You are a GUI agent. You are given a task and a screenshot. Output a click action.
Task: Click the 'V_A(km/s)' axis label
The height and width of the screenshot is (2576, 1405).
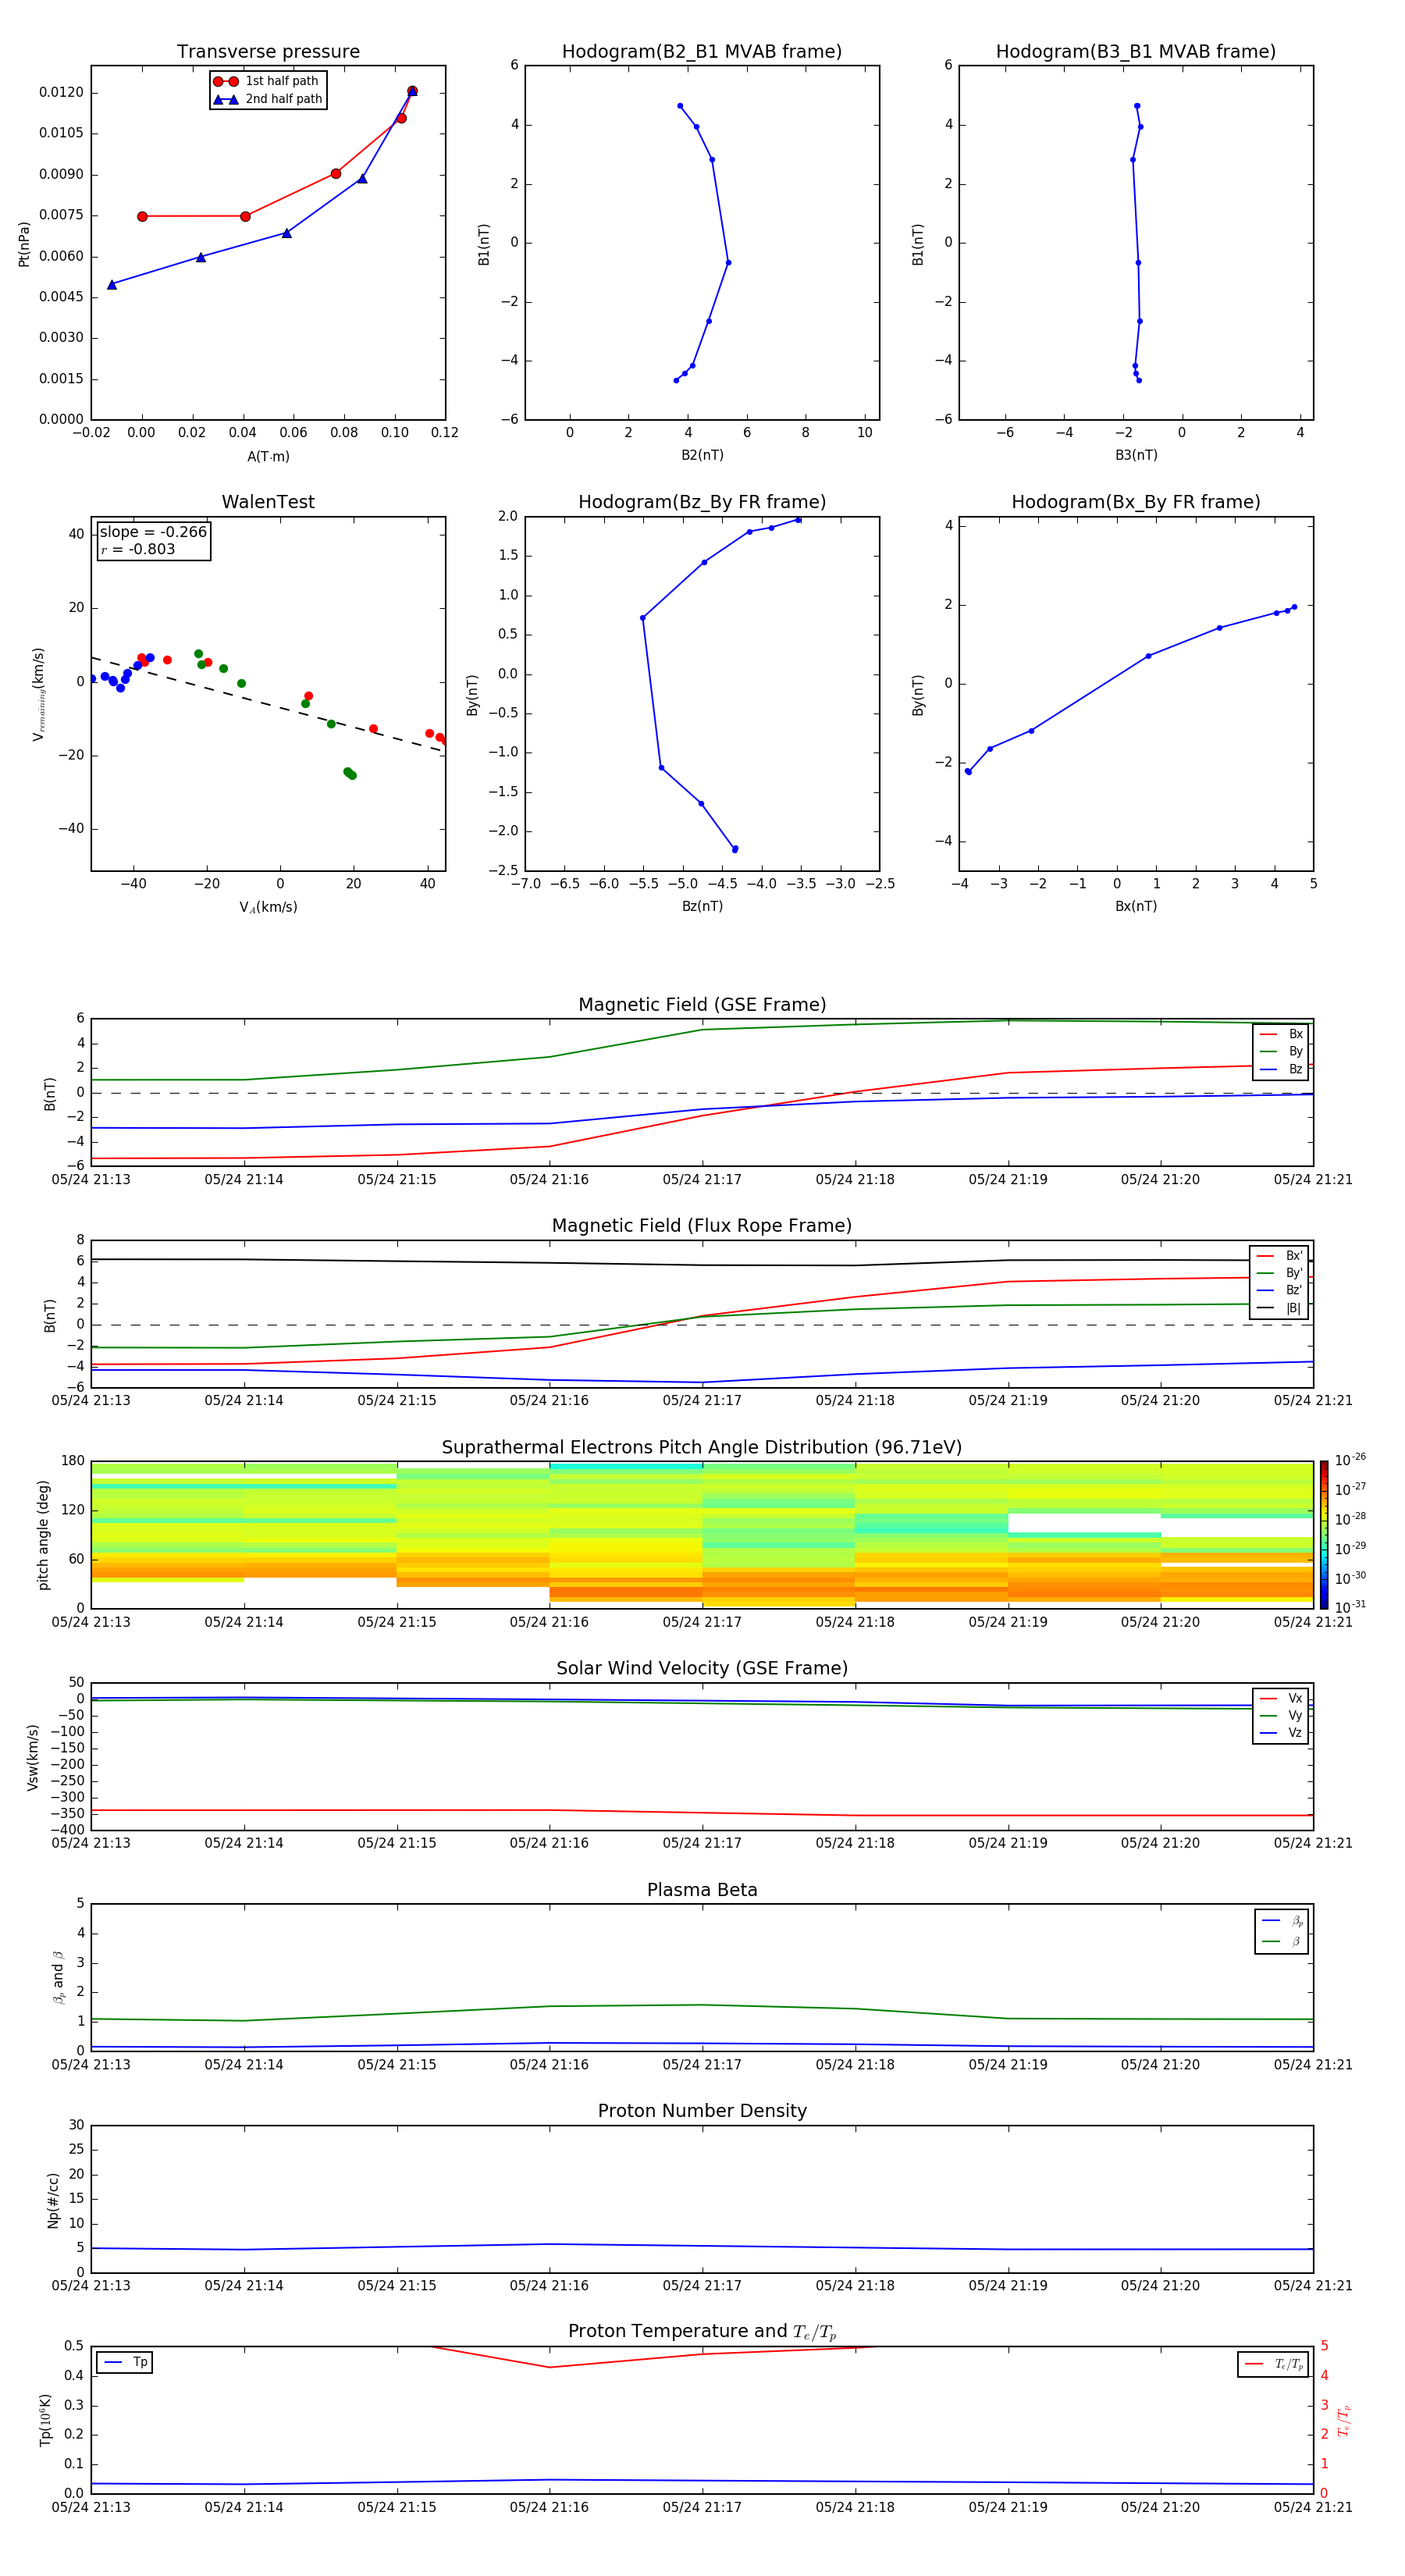(x=268, y=908)
